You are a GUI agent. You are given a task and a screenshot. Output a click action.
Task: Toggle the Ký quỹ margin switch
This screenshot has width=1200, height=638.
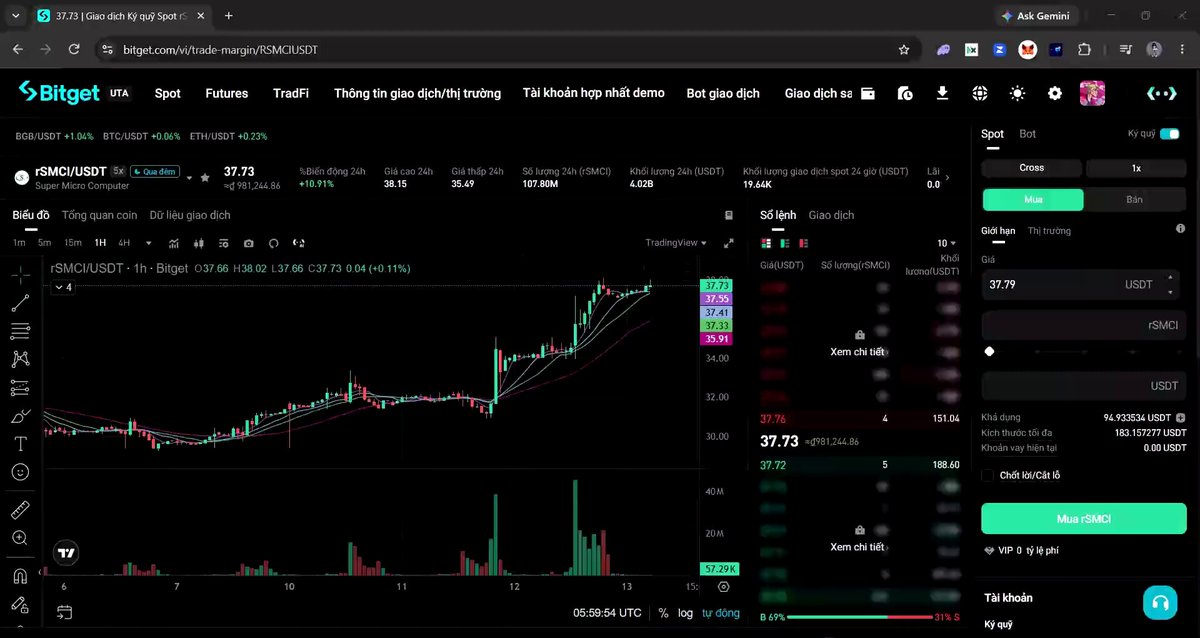[1169, 134]
